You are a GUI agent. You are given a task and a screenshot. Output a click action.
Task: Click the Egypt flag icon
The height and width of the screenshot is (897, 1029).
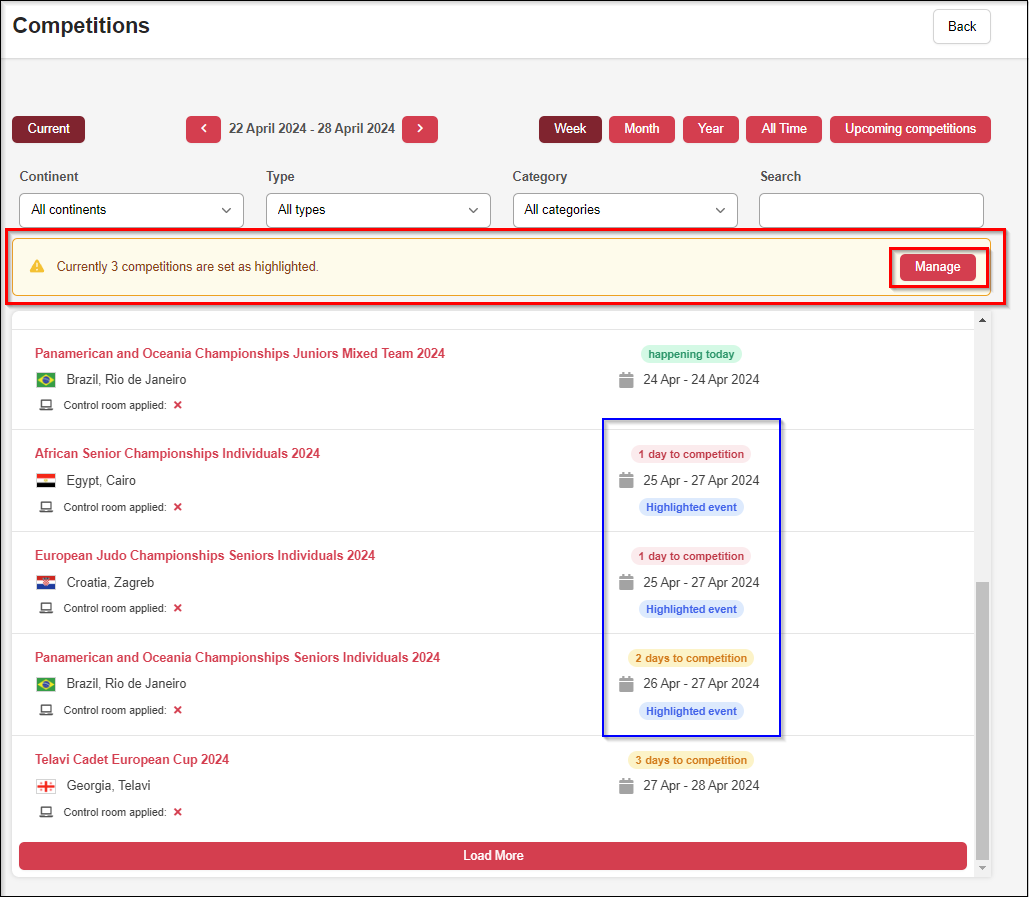tap(46, 481)
